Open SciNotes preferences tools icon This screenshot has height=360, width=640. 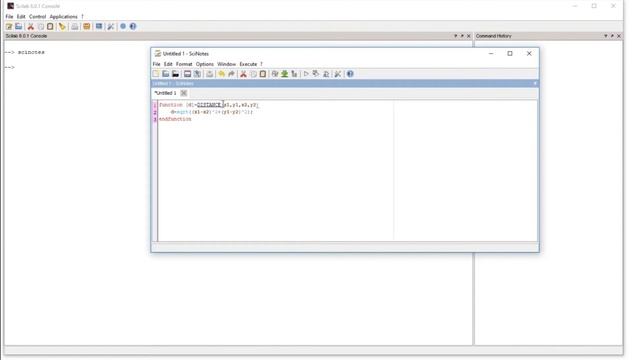pos(338,74)
